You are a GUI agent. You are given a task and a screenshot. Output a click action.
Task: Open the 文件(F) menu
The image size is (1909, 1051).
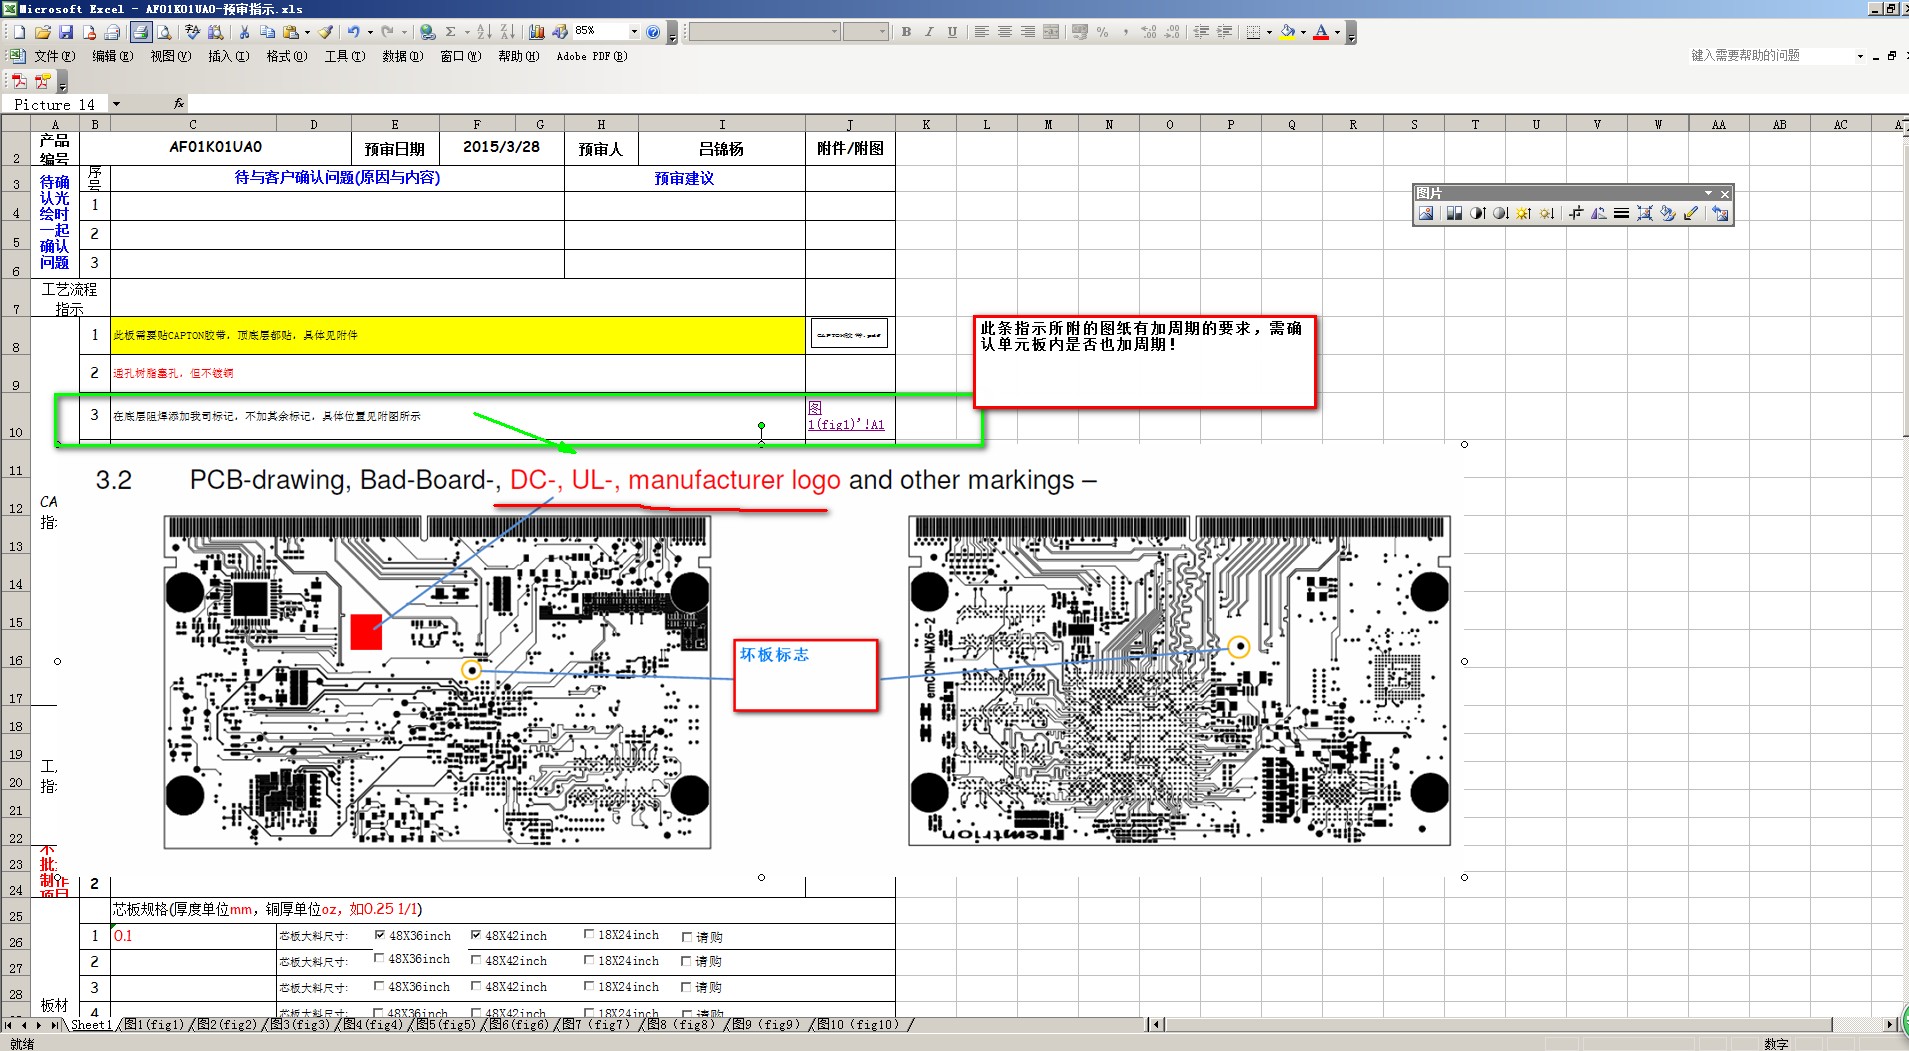pos(54,56)
